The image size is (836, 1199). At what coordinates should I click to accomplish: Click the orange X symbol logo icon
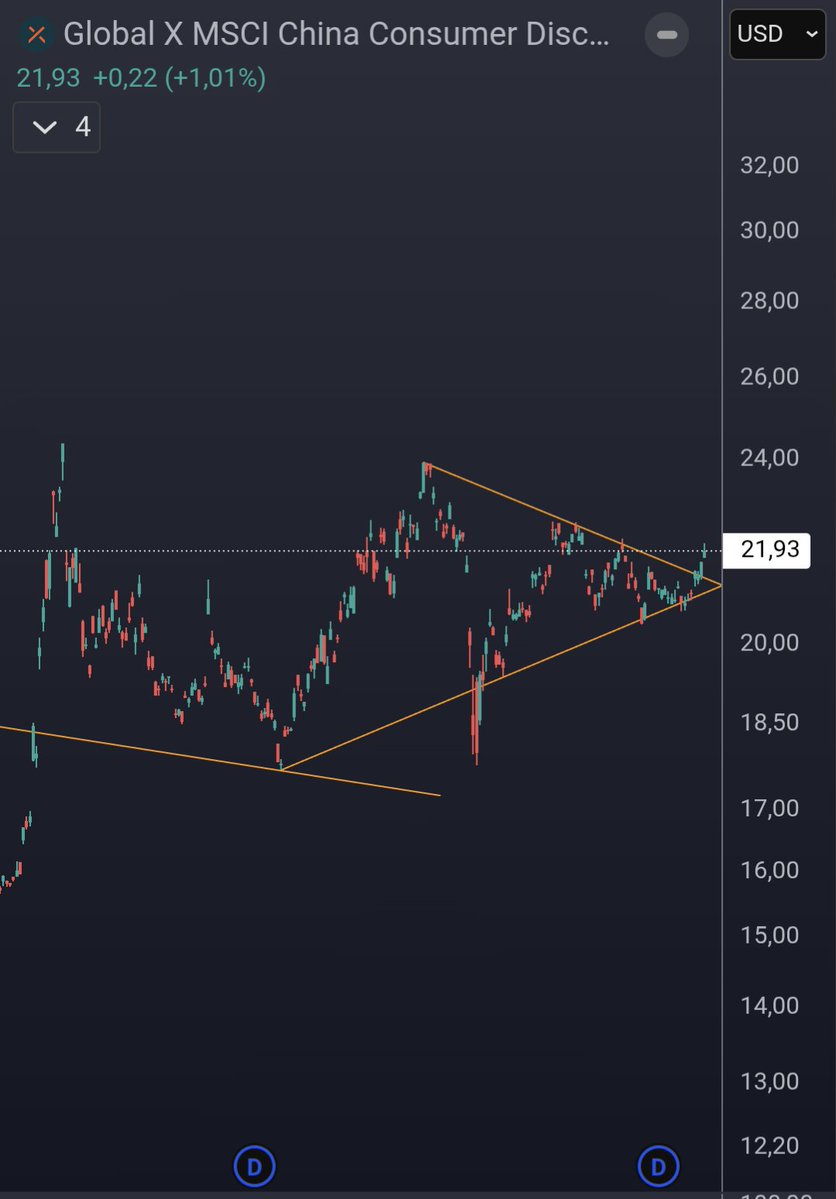click(x=36, y=34)
